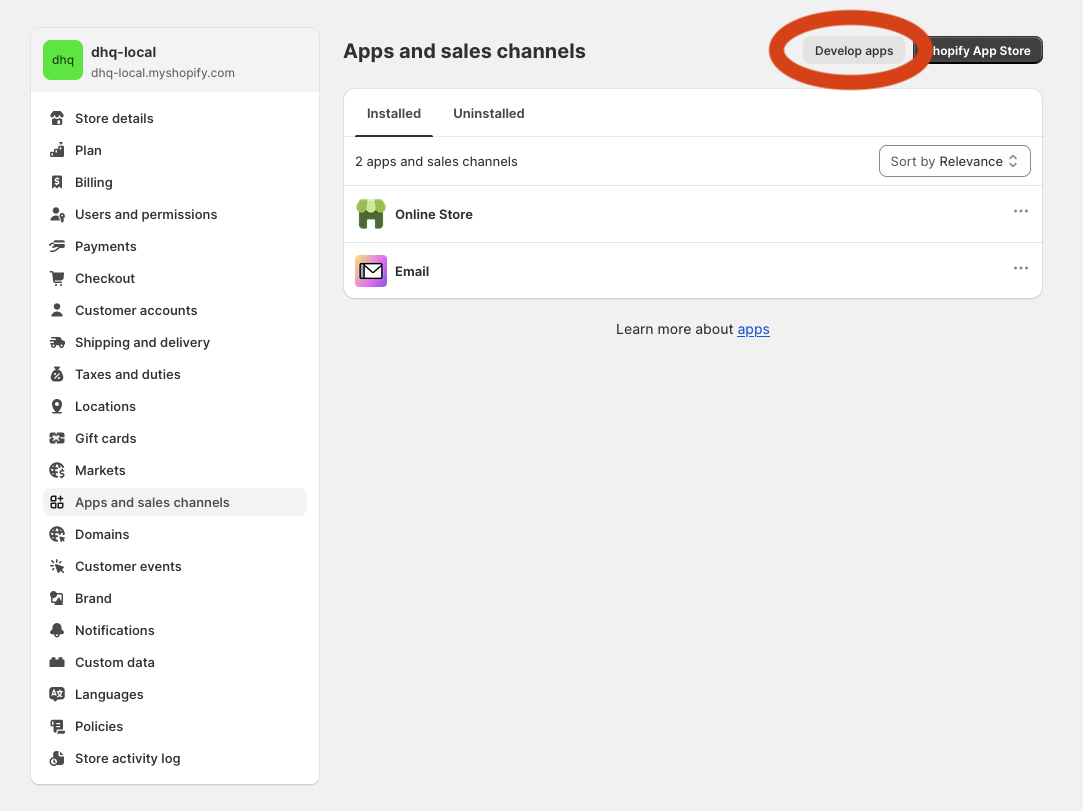This screenshot has height=811, width=1083.
Task: Open Customer events settings
Action: [x=175, y=566]
